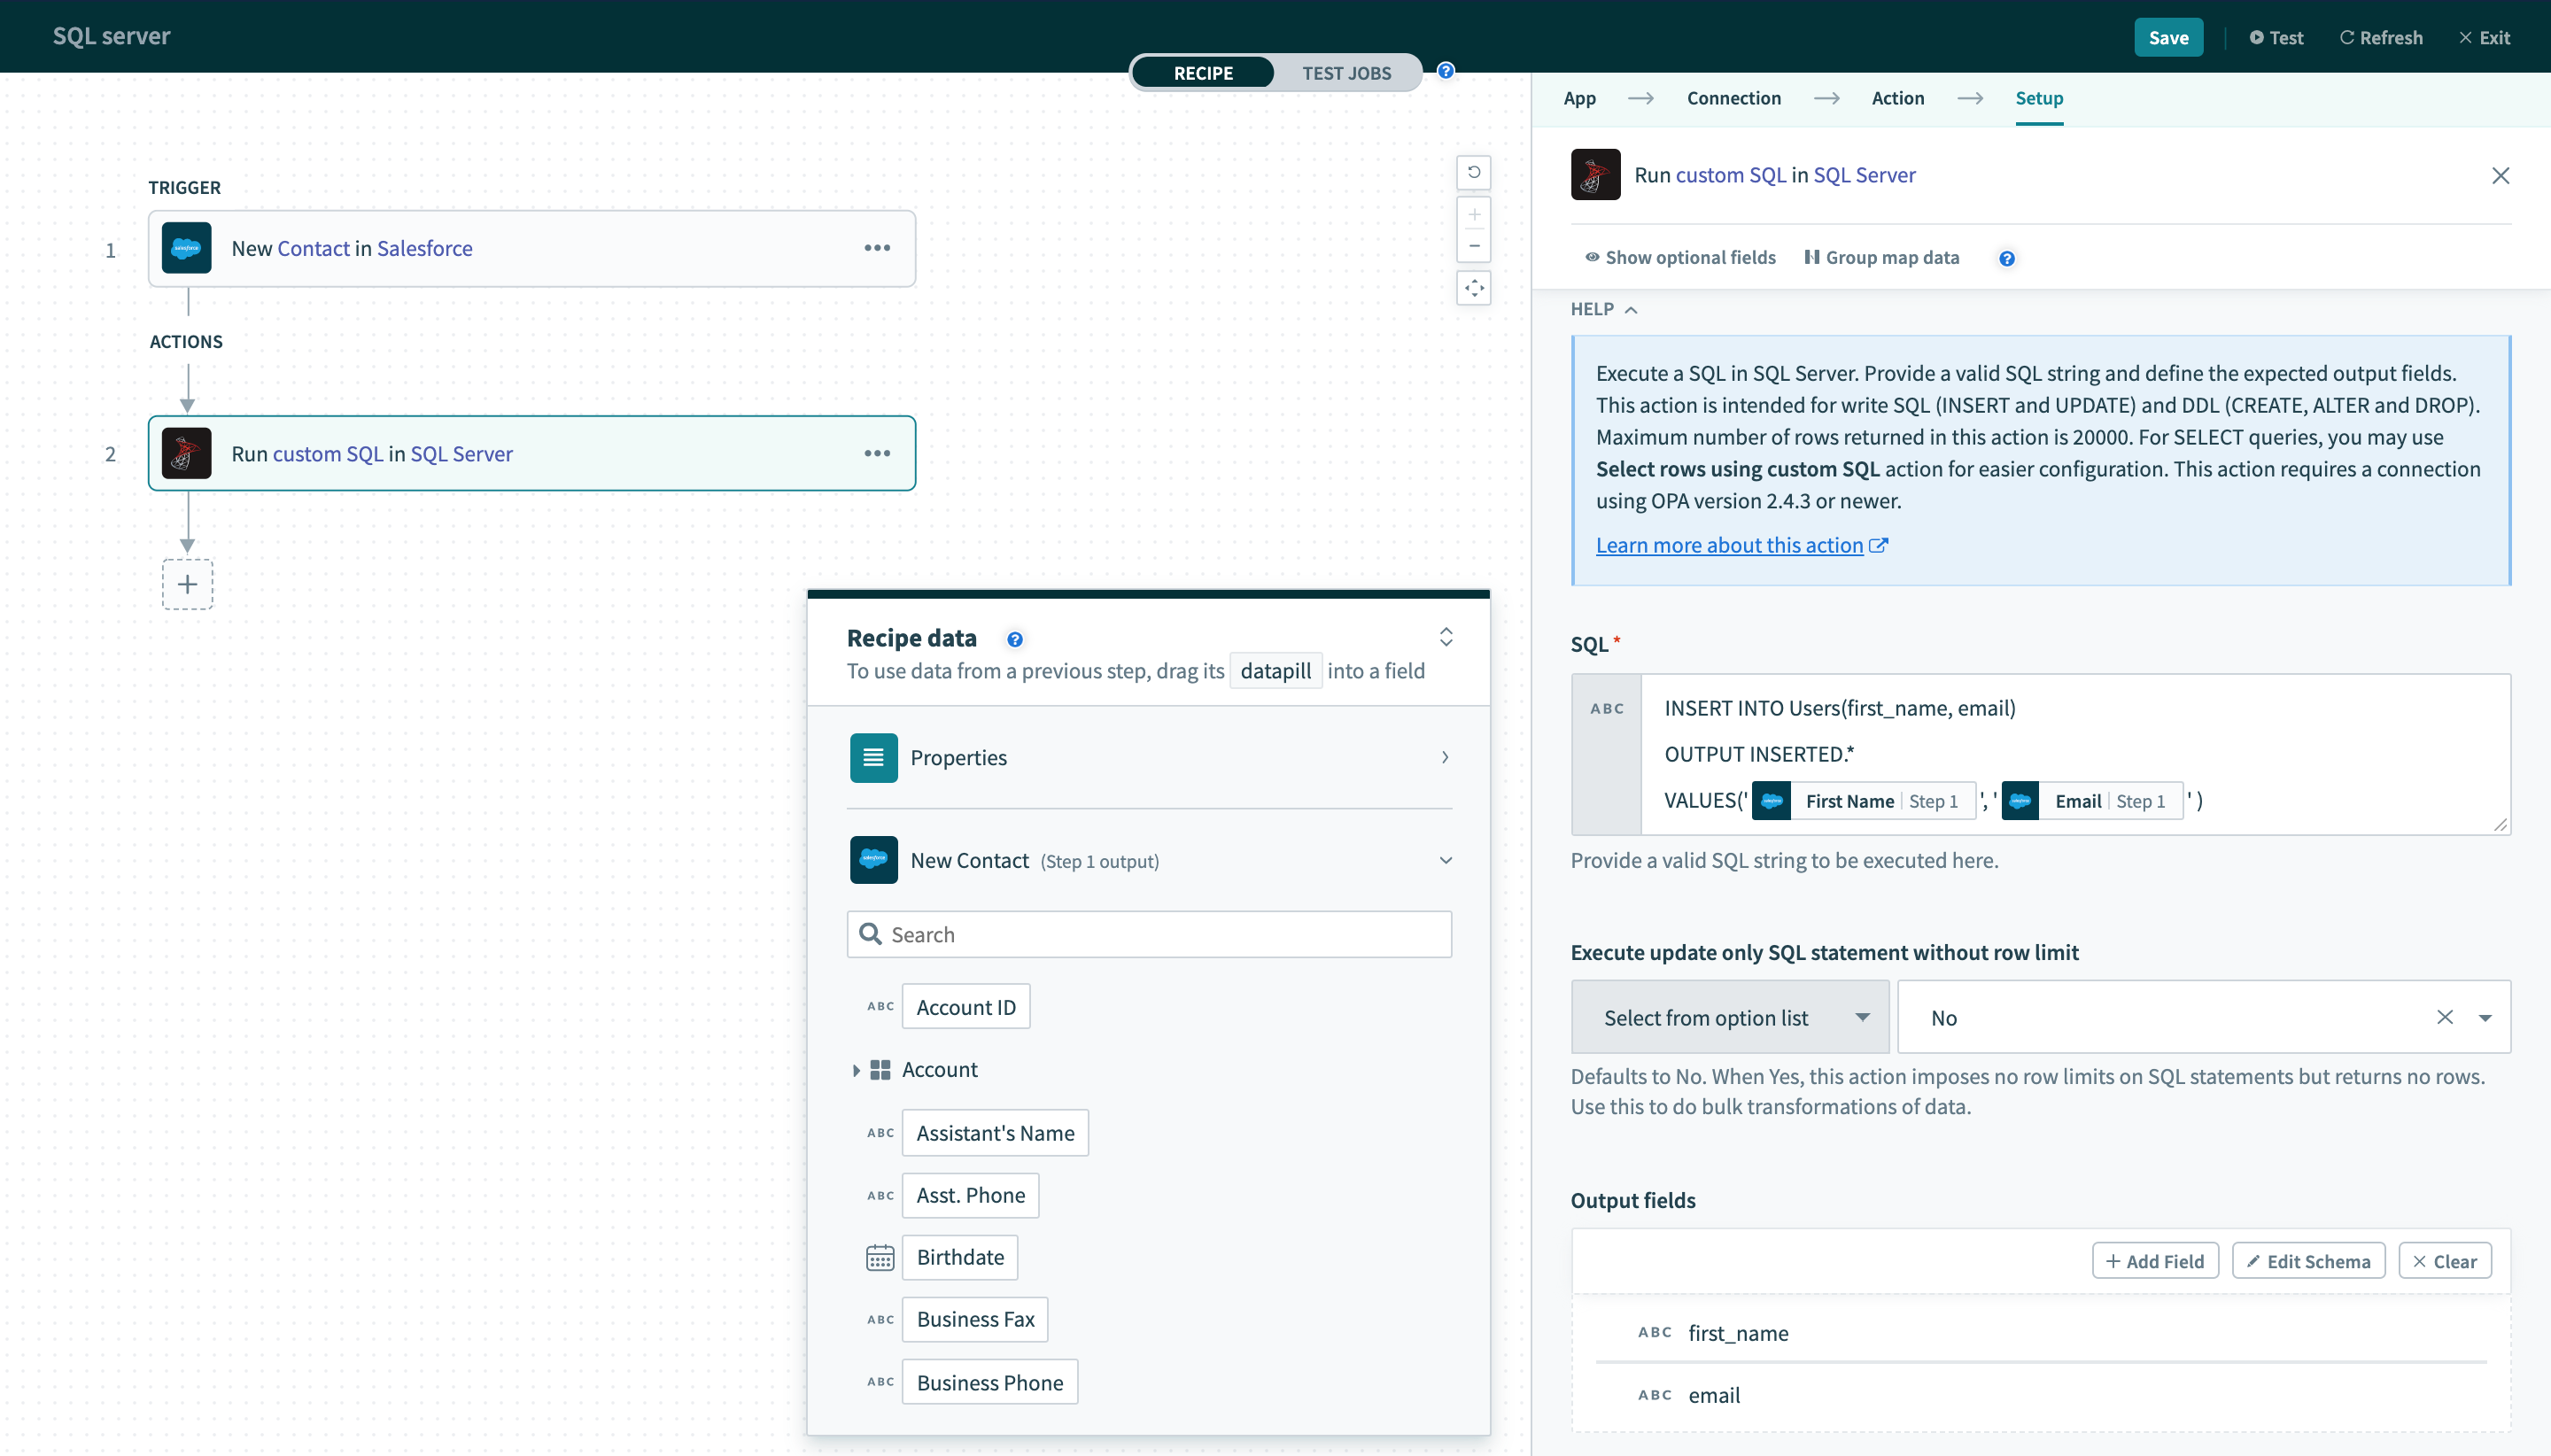Click the canvas reset view icon
Image resolution: width=2551 pixels, height=1456 pixels.
[1474, 172]
